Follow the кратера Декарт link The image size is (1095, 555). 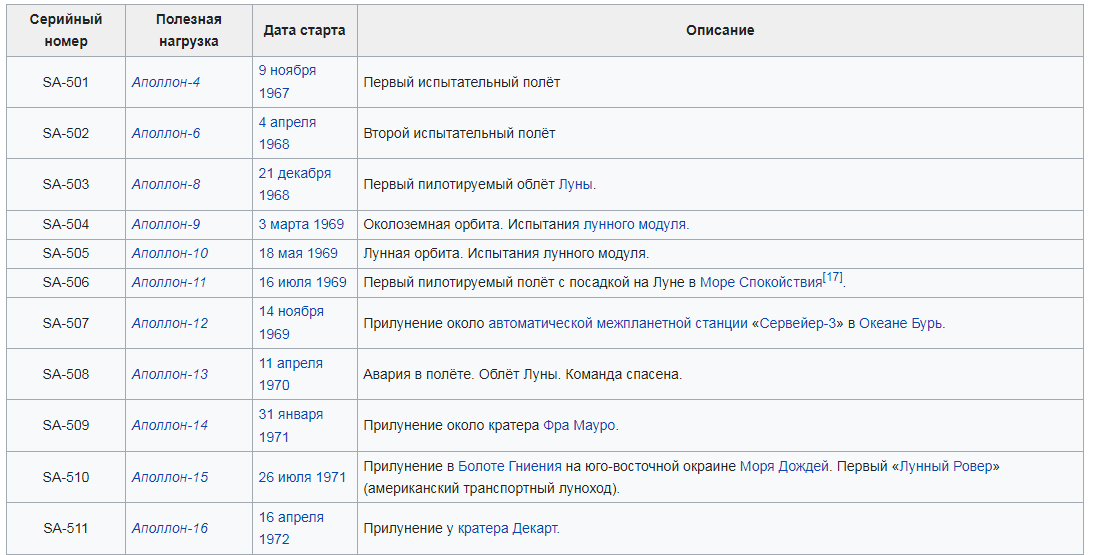[507, 528]
